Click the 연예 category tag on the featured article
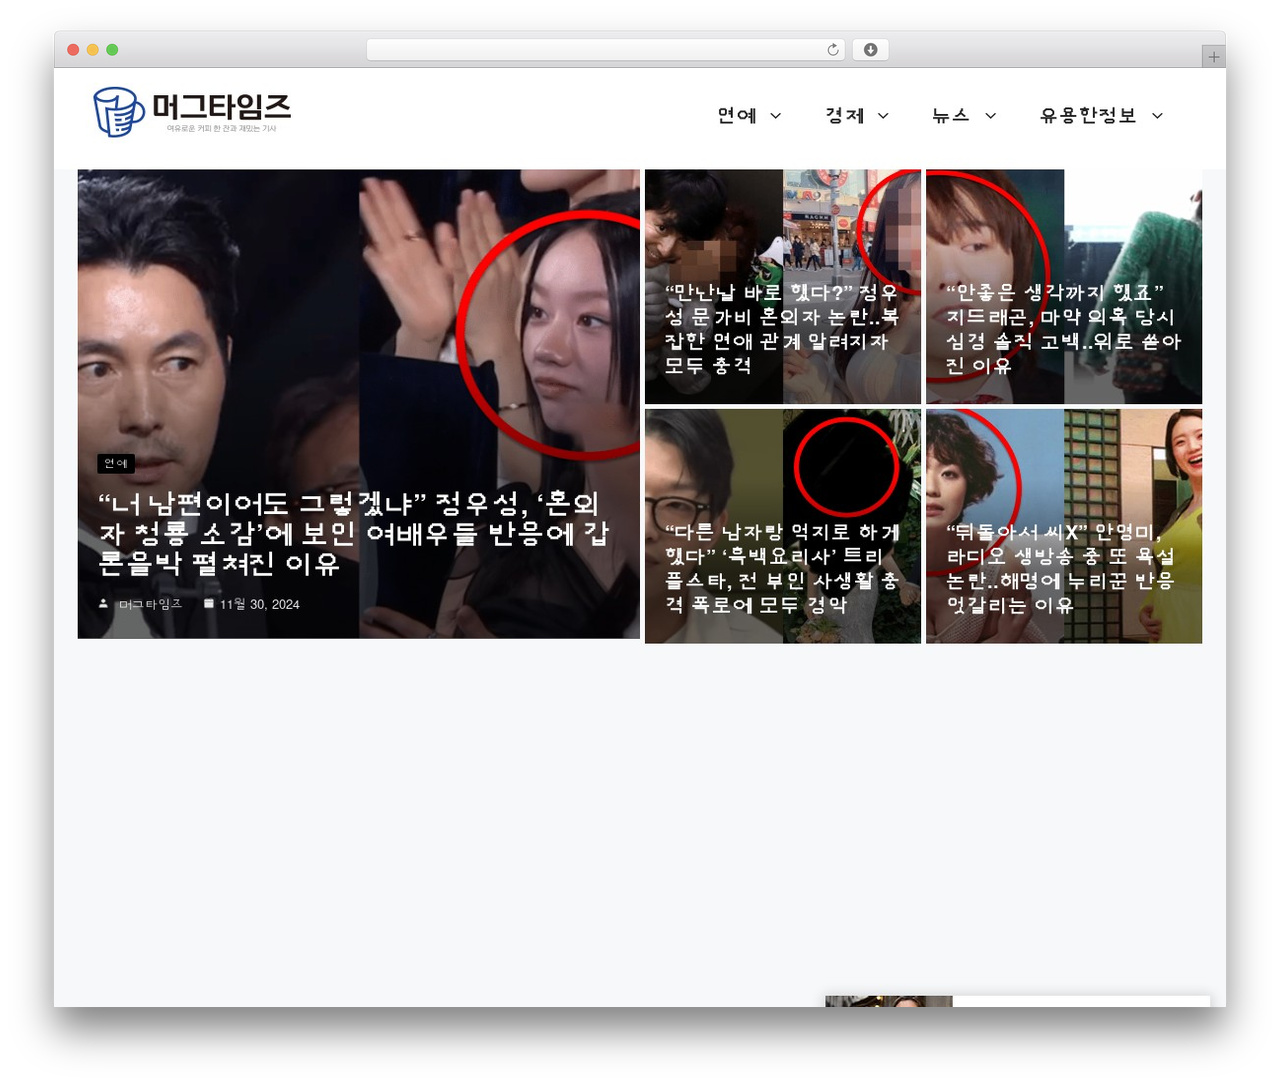 (116, 463)
